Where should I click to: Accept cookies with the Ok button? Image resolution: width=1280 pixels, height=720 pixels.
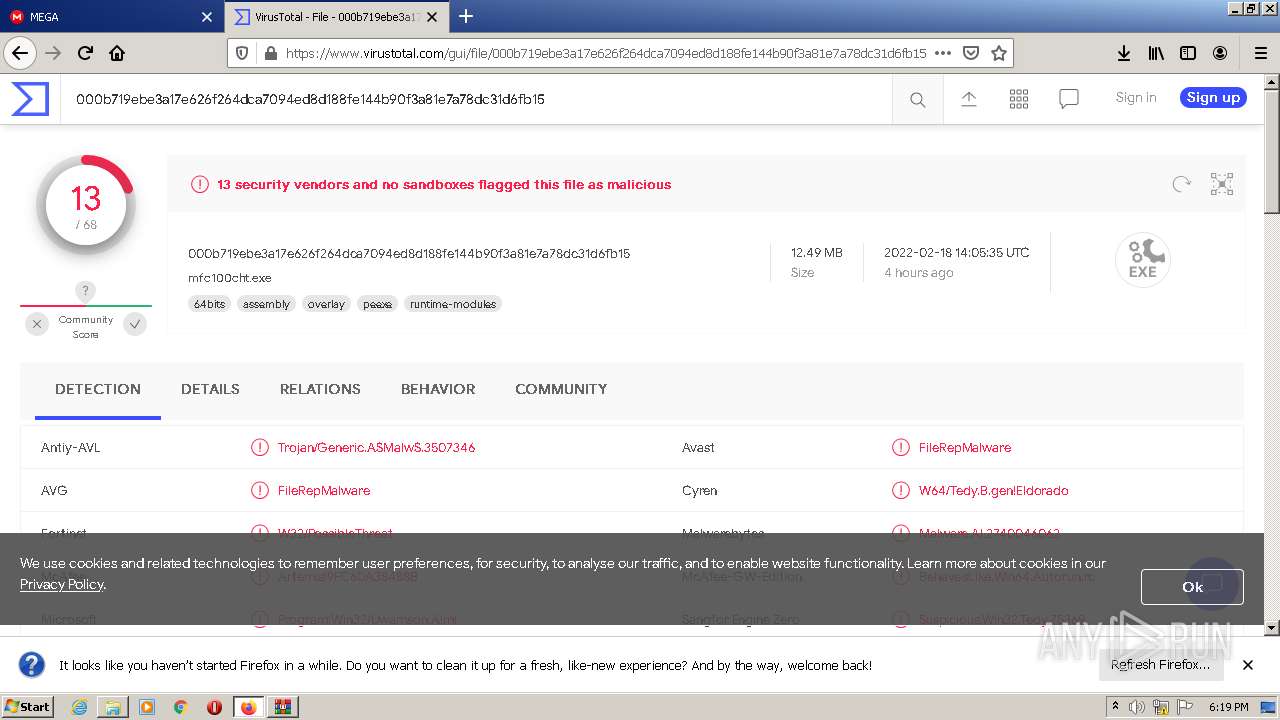tap(1192, 587)
